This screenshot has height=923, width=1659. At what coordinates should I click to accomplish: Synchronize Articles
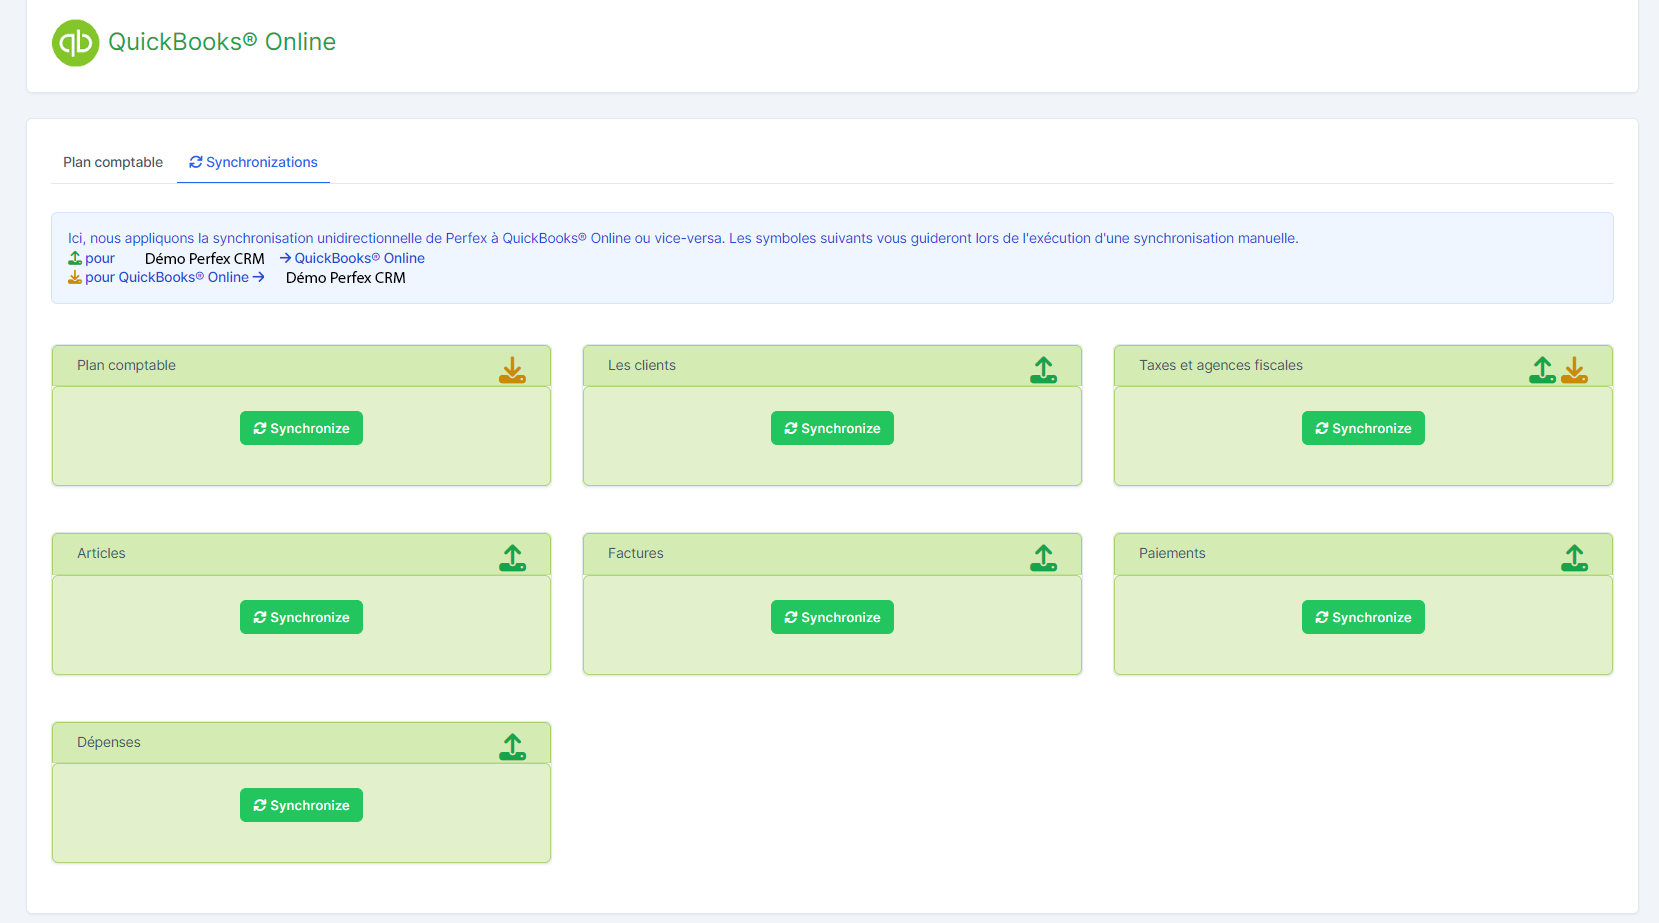click(301, 617)
